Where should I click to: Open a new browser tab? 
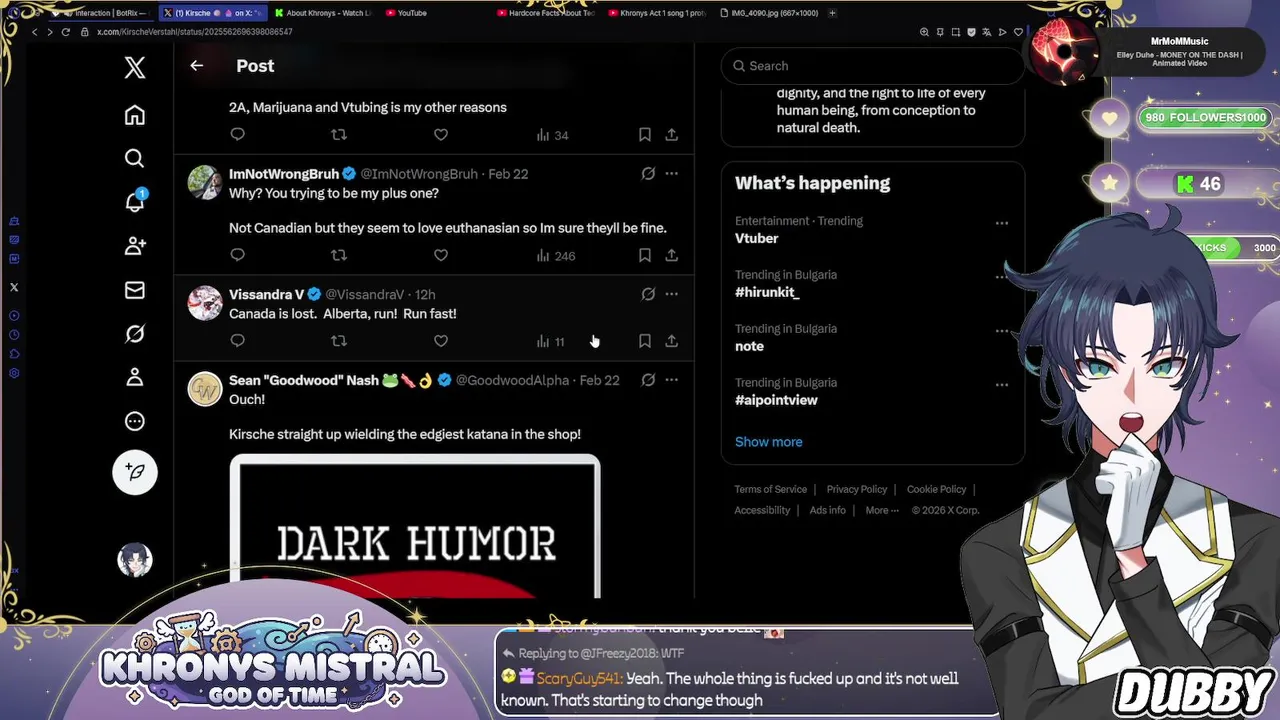[x=832, y=13]
